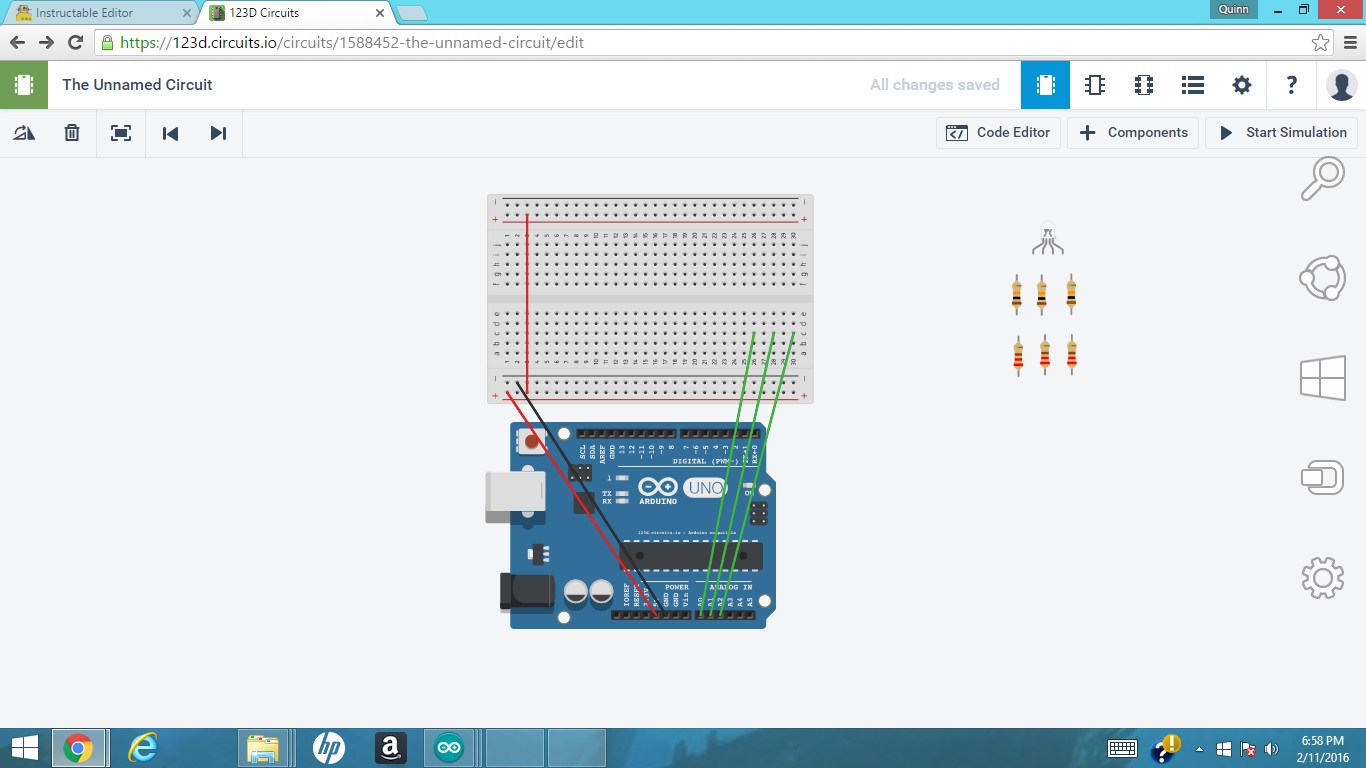
Task: Click the undo previous step icon
Action: point(170,133)
